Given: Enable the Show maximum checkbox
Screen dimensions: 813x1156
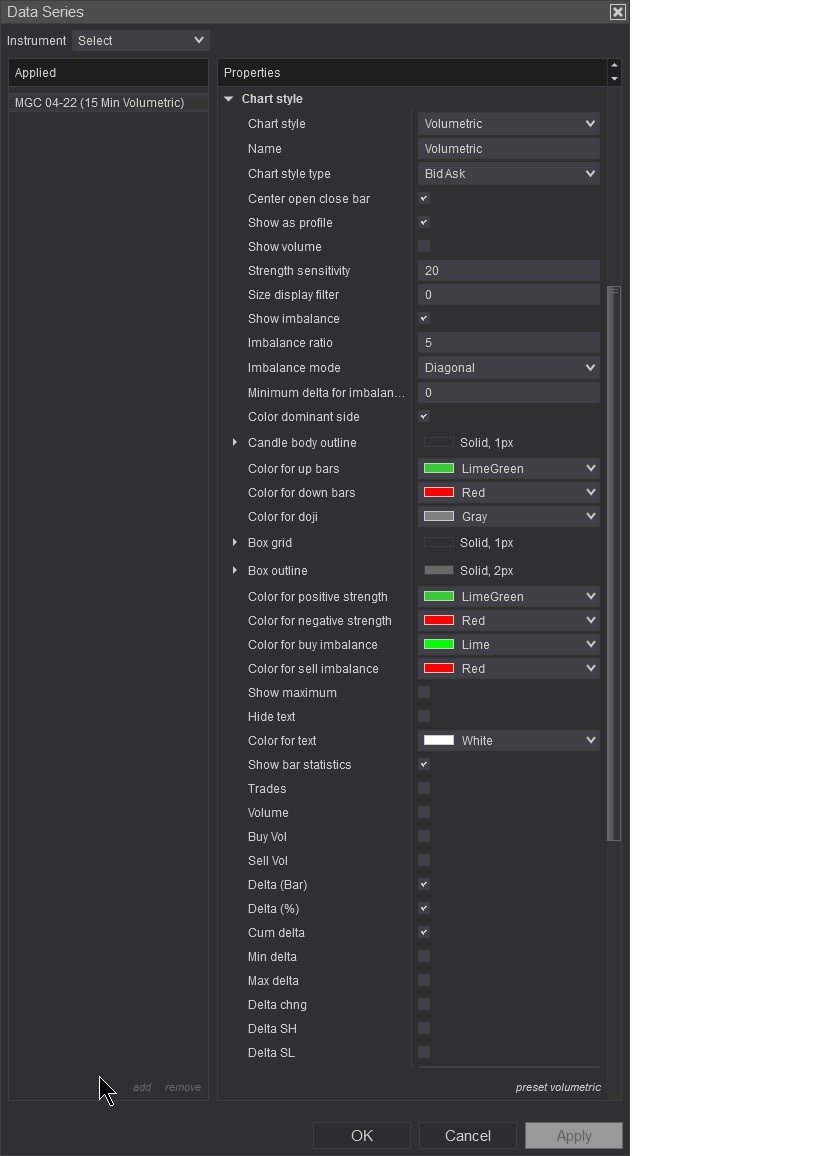Looking at the screenshot, I should click(x=424, y=692).
